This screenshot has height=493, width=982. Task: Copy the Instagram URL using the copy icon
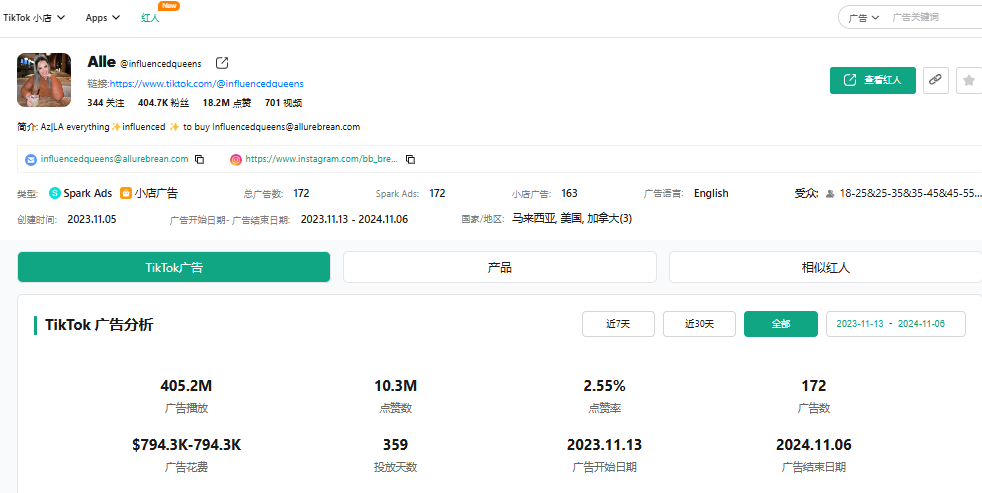pyautogui.click(x=410, y=159)
